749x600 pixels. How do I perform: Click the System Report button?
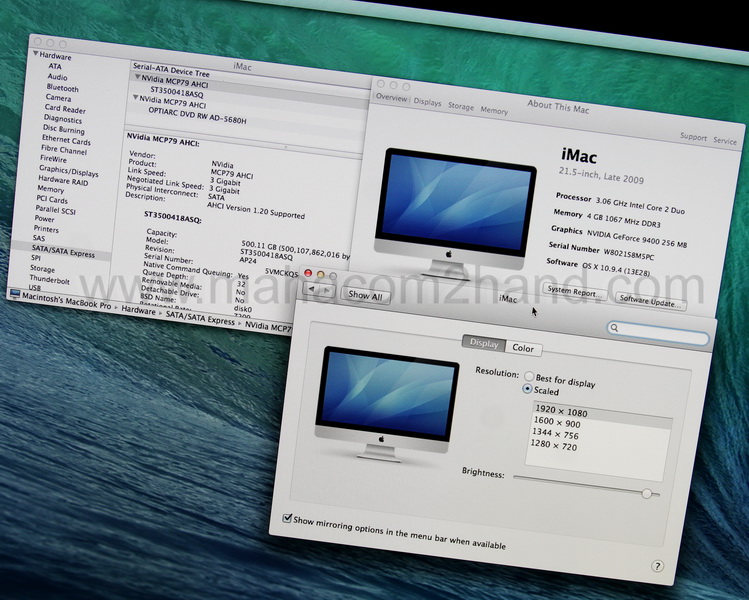point(575,291)
